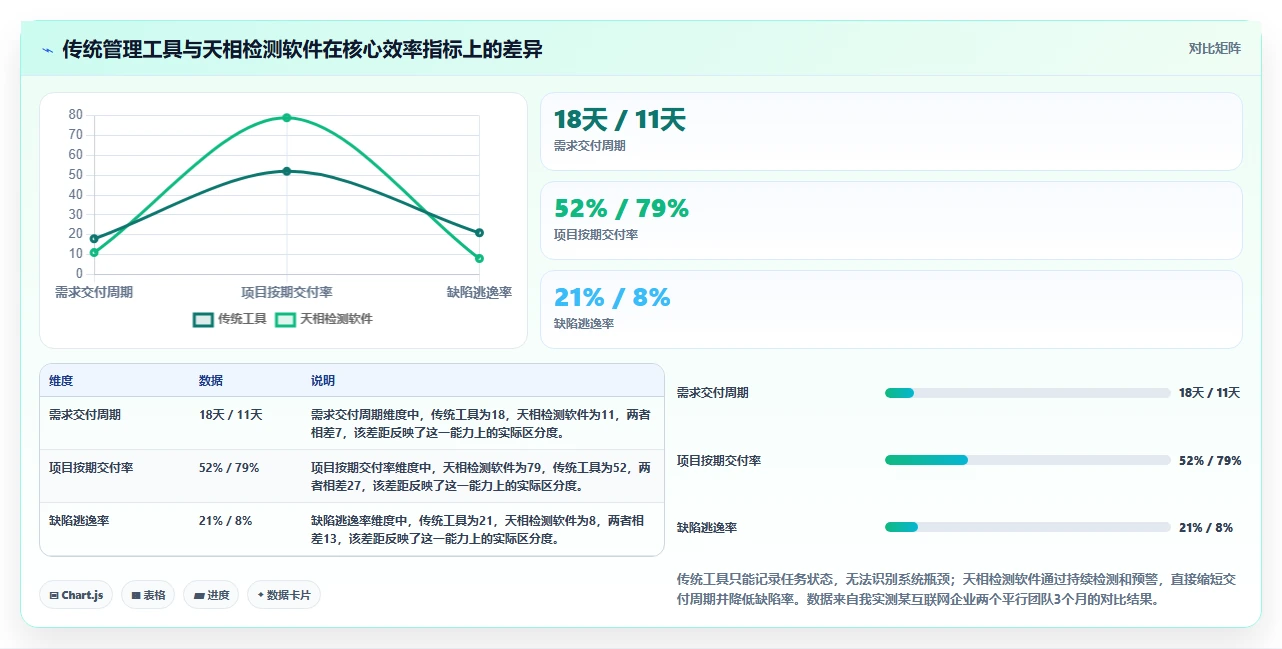Image resolution: width=1282 pixels, height=649 pixels.
Task: Click the 项目按期交付率 progress label
Action: [719, 461]
